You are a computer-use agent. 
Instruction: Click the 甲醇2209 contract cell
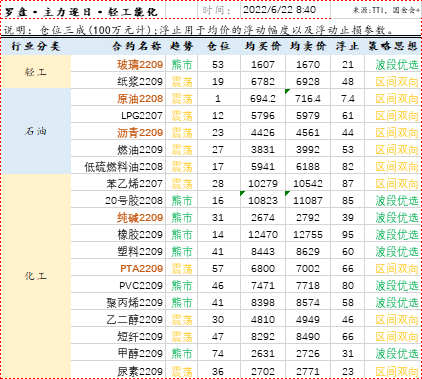point(118,353)
